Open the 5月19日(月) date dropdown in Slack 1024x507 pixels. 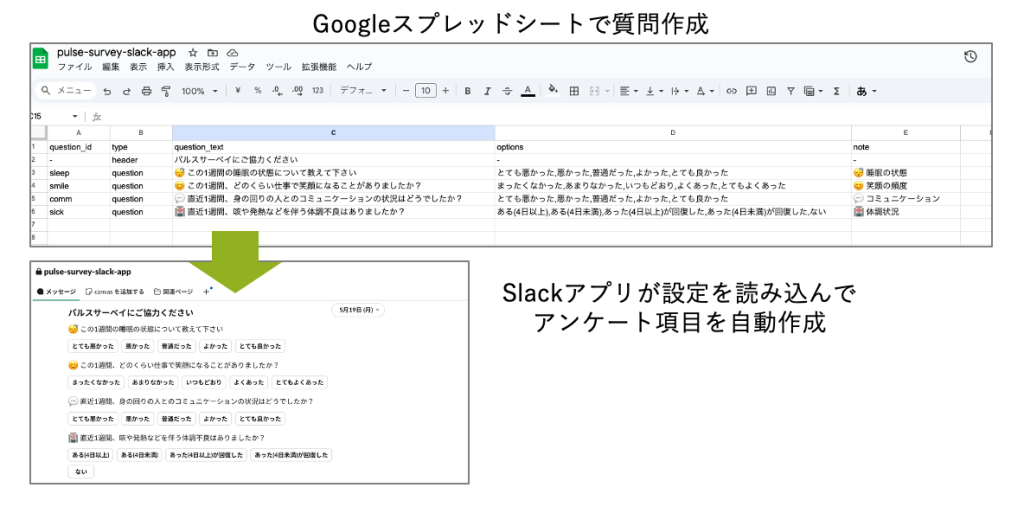tap(358, 310)
